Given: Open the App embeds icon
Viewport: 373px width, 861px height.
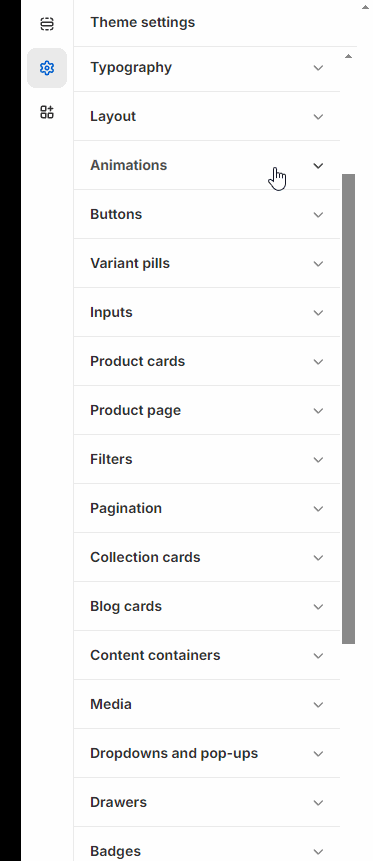Looking at the screenshot, I should [x=47, y=112].
